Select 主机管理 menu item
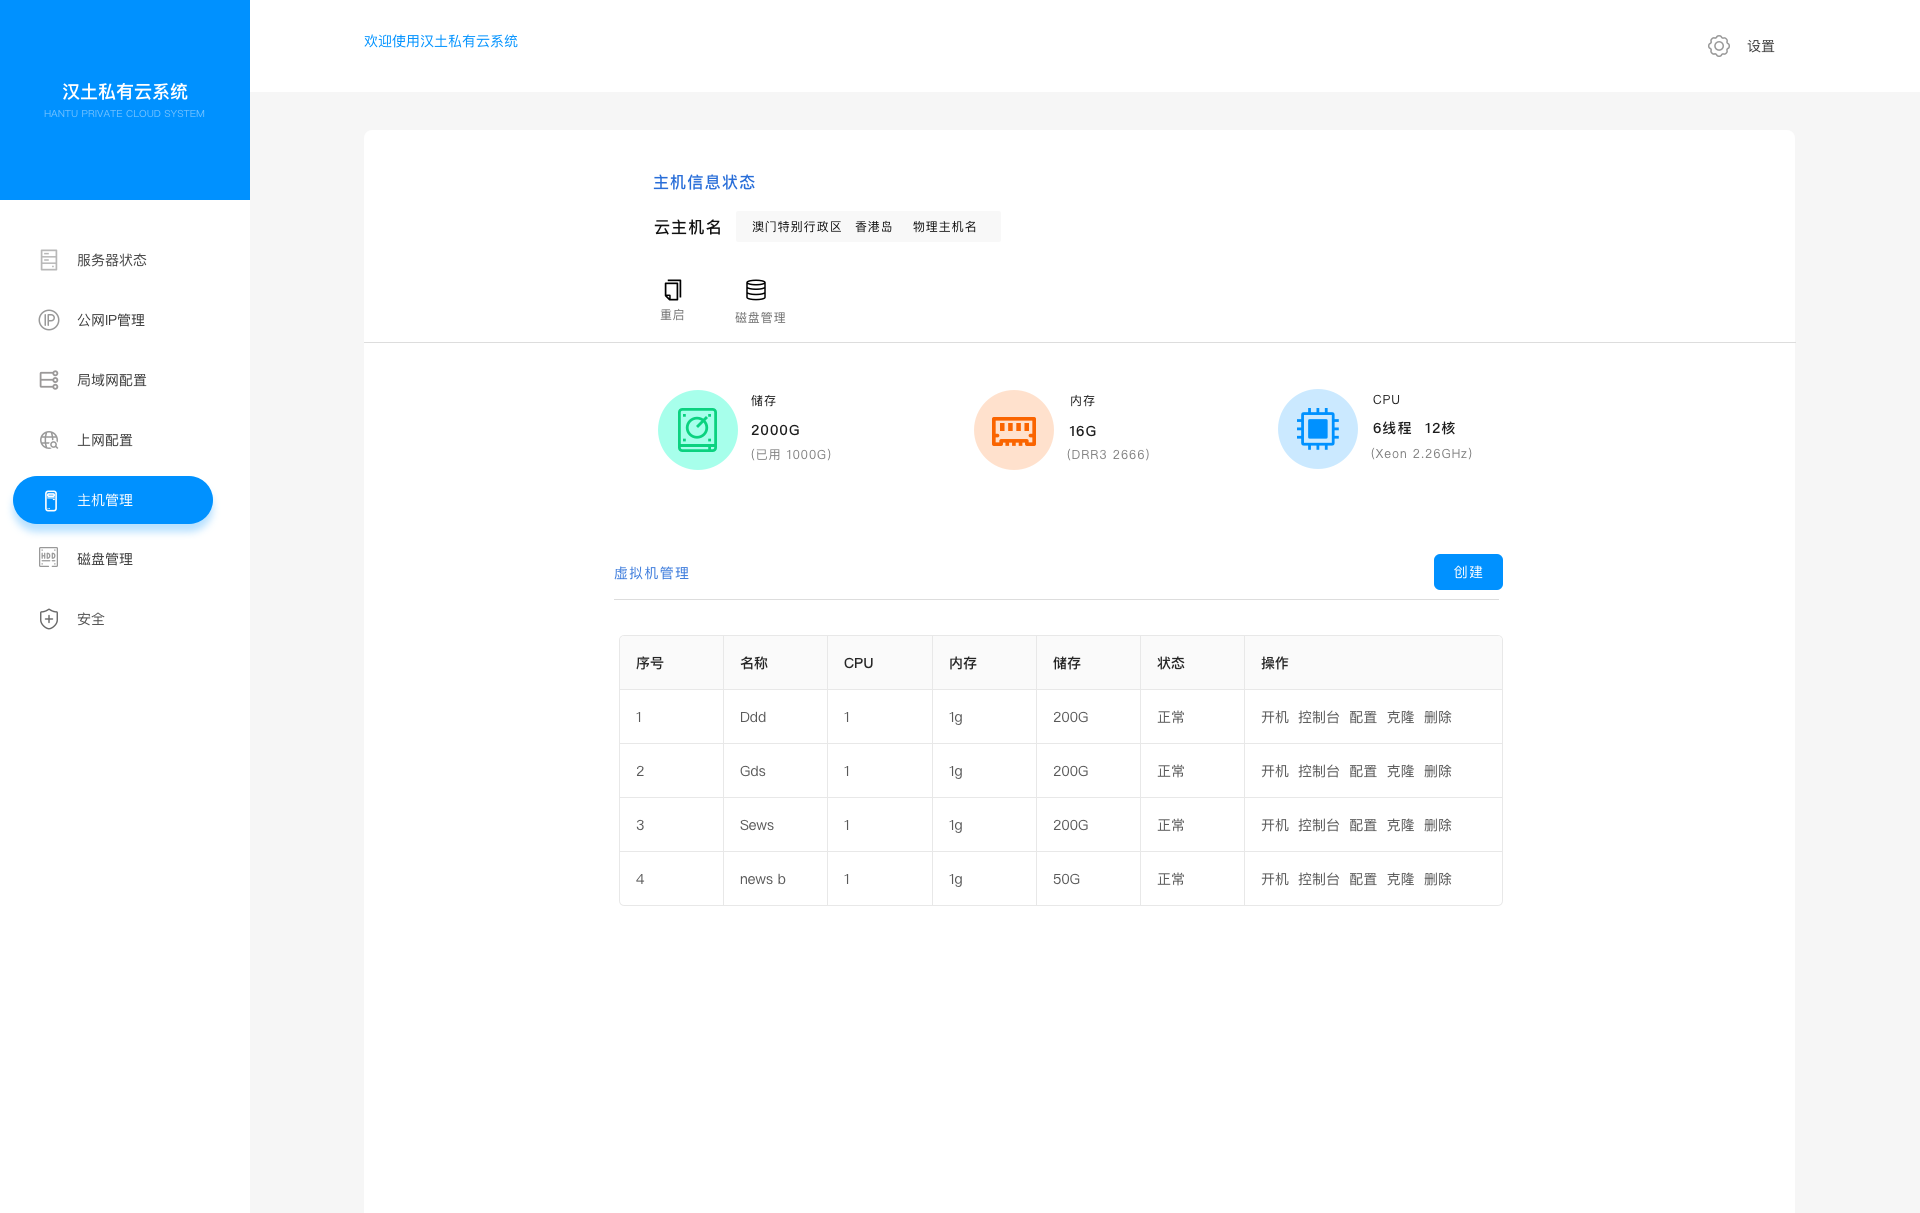This screenshot has width=1920, height=1213. click(113, 500)
